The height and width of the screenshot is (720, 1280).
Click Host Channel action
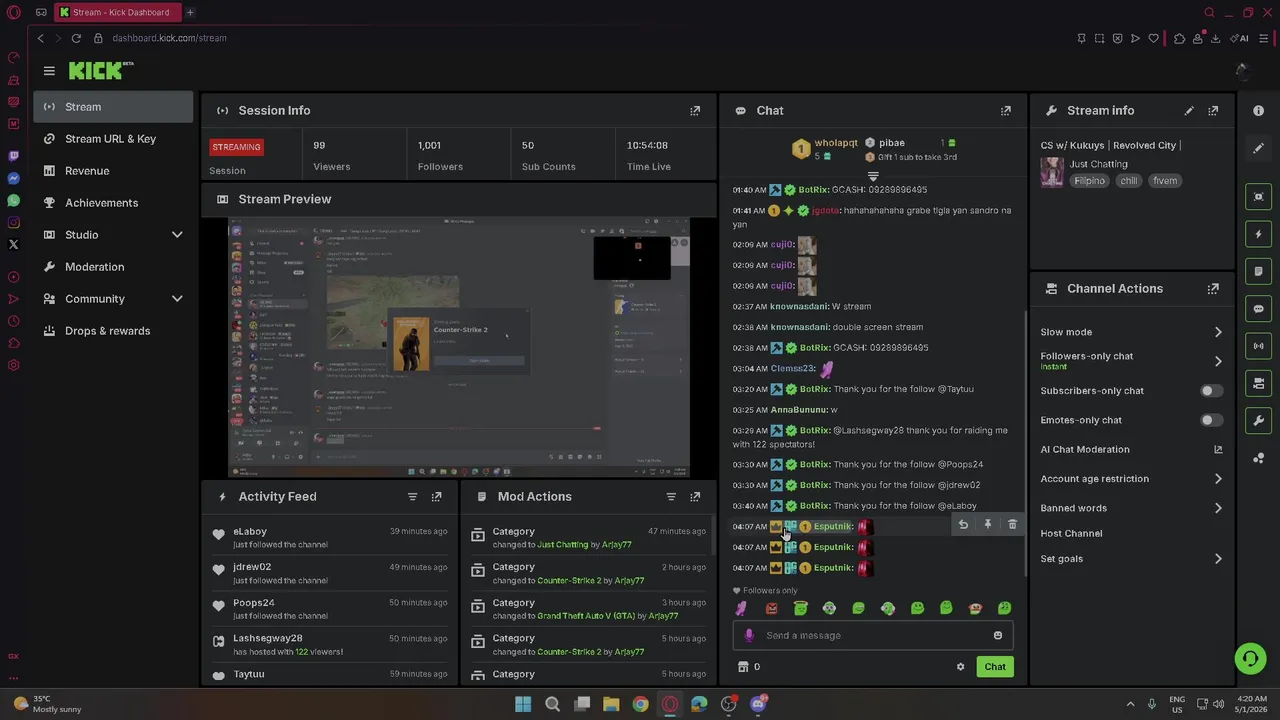click(1071, 534)
